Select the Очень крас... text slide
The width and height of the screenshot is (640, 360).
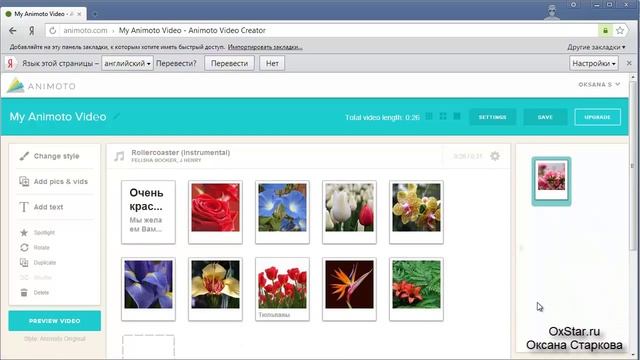click(x=148, y=212)
